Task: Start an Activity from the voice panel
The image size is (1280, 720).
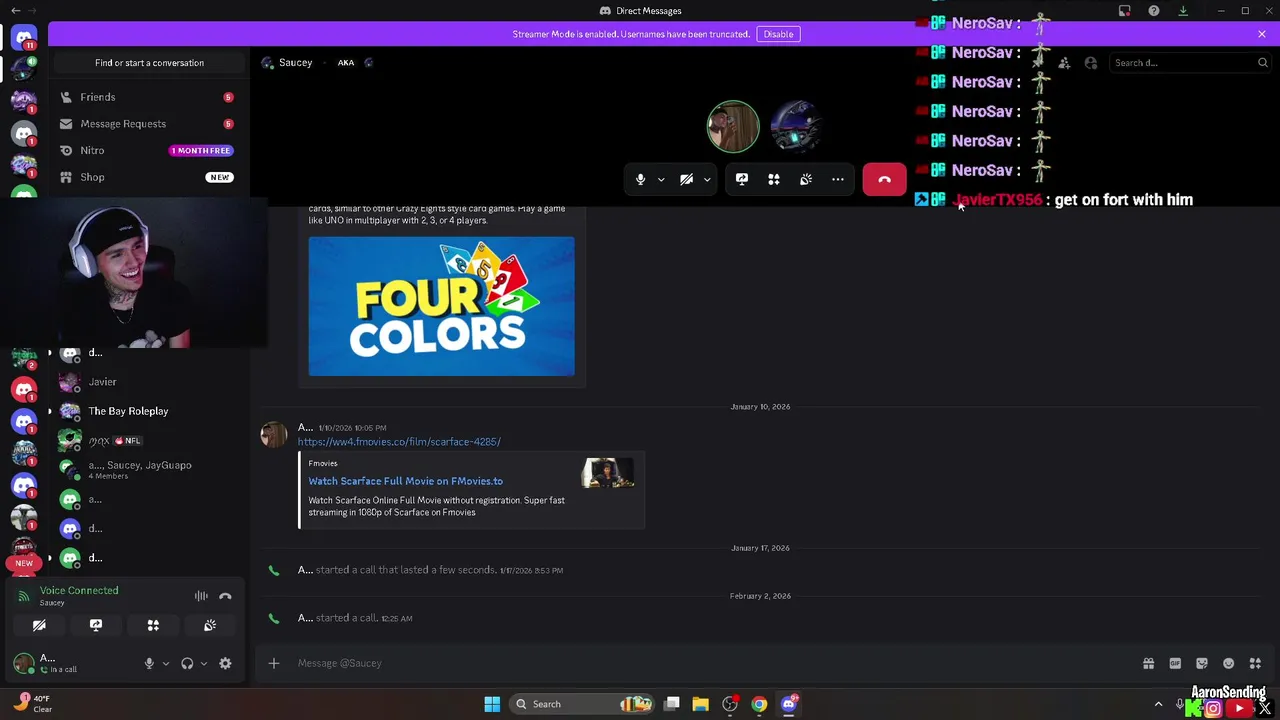Action: tap(153, 625)
